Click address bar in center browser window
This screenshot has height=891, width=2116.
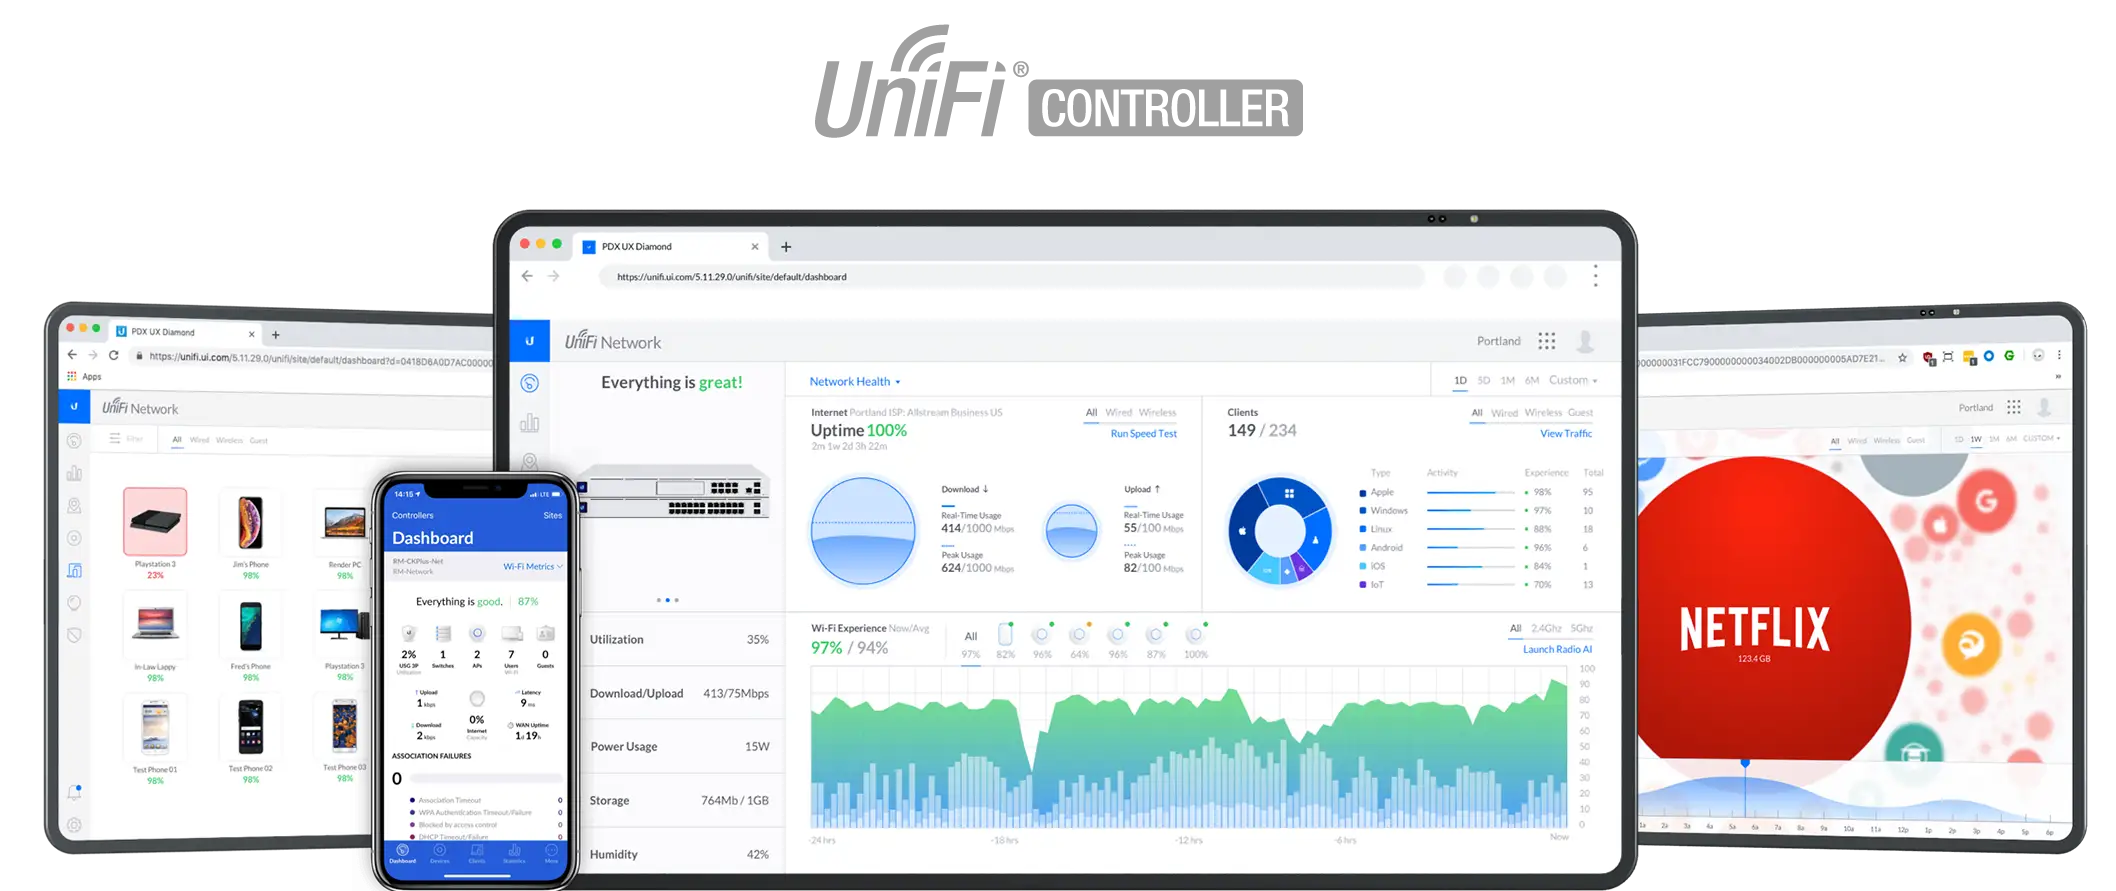point(1011,276)
